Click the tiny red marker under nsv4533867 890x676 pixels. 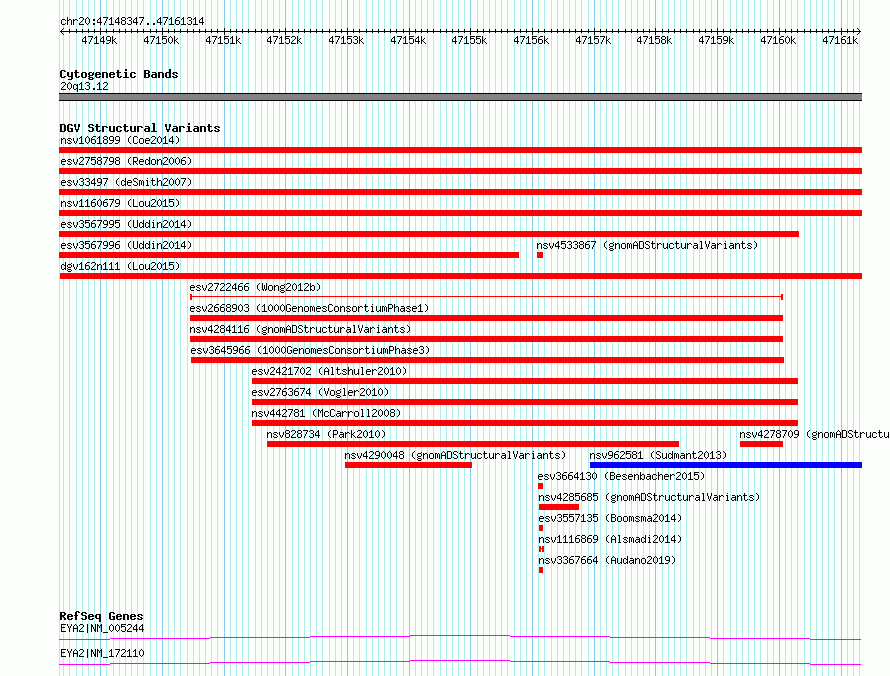[540, 255]
